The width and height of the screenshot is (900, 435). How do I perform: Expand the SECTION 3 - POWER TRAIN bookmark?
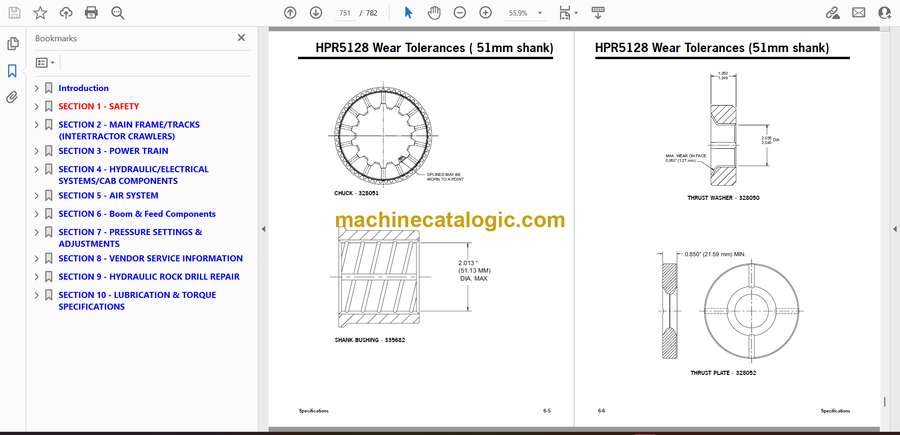click(x=37, y=152)
